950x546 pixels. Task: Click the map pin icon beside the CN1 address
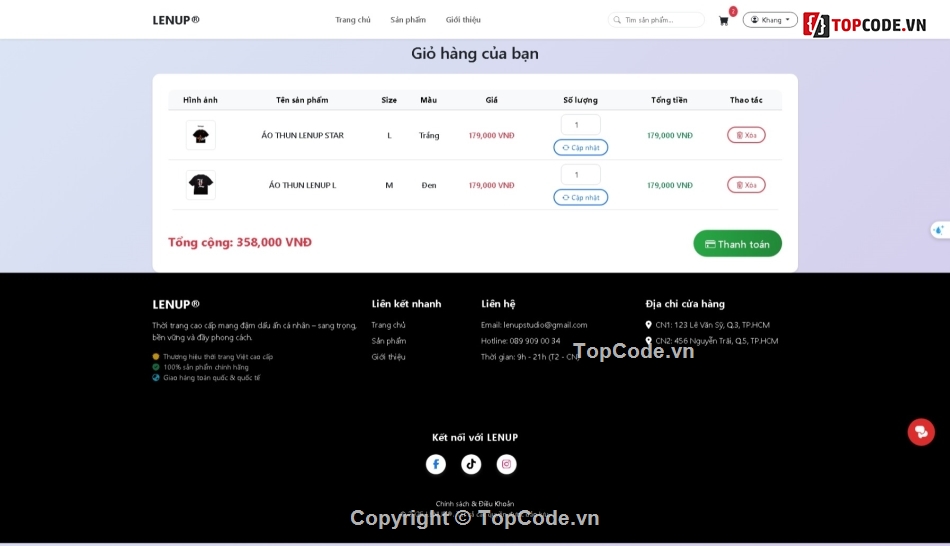[648, 325]
